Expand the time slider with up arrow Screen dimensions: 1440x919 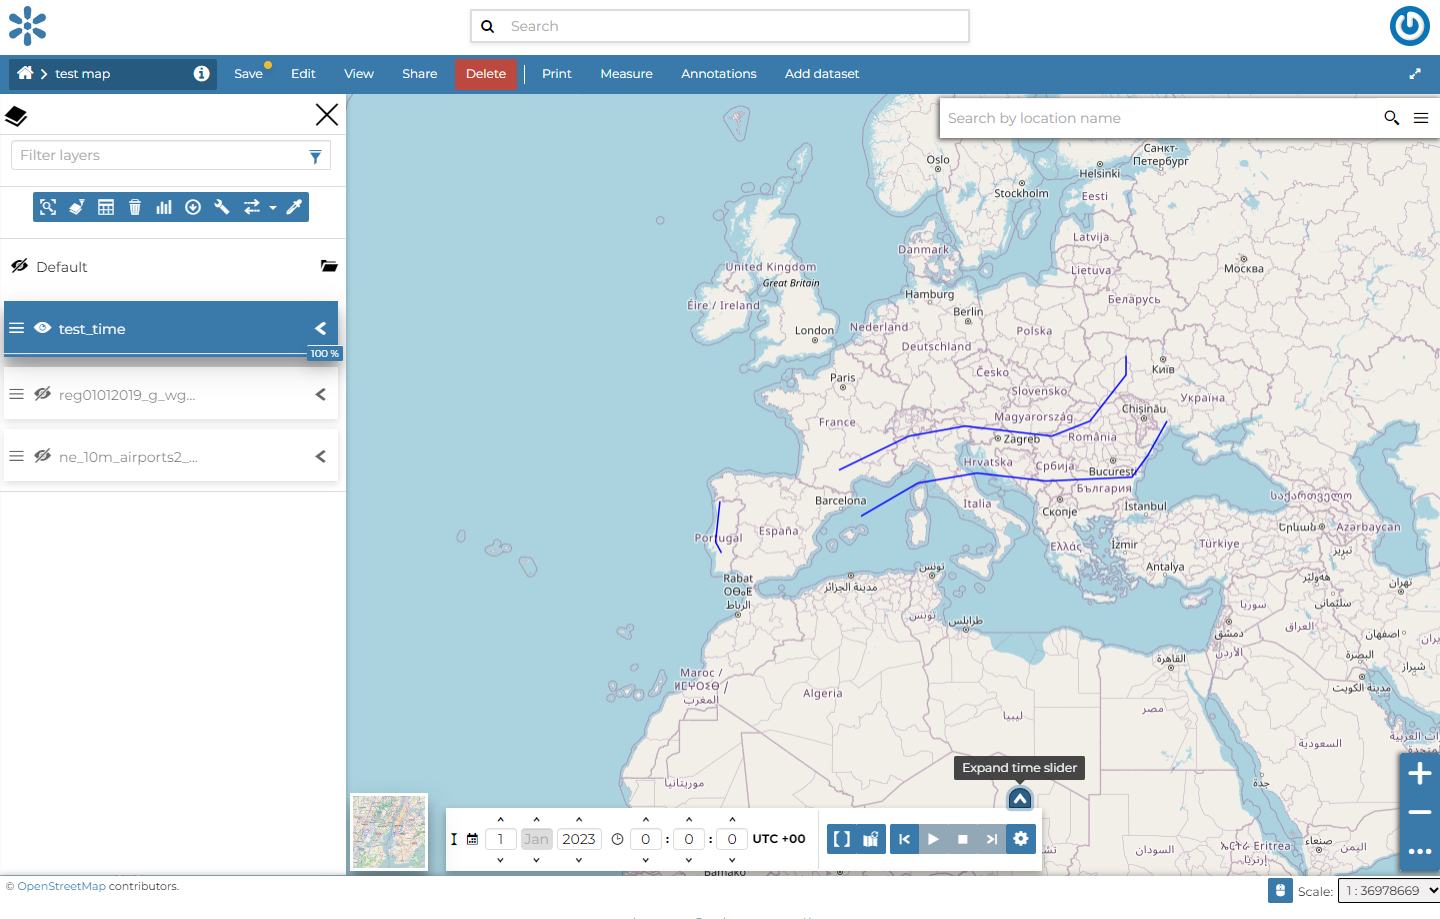click(1019, 798)
